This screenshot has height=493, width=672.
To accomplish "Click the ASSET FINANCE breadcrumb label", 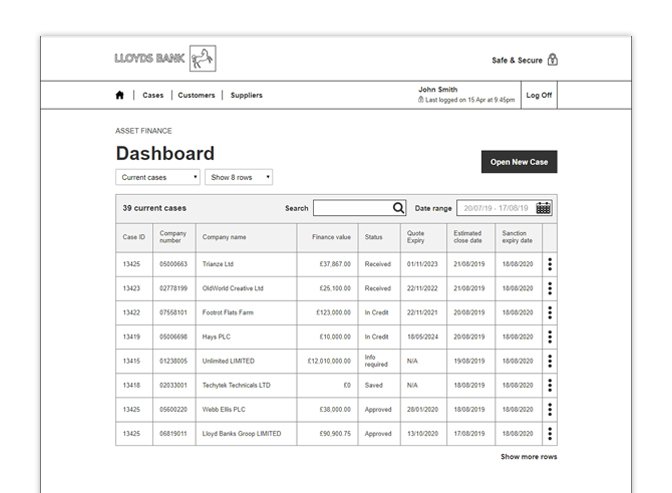I will tap(143, 131).
